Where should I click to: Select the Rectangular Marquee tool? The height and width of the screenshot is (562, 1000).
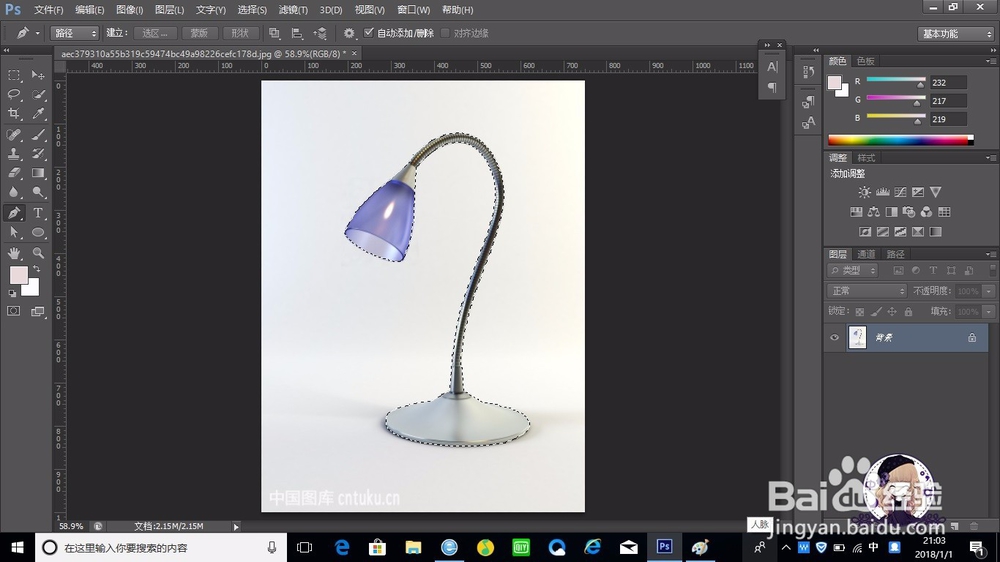coord(13,75)
